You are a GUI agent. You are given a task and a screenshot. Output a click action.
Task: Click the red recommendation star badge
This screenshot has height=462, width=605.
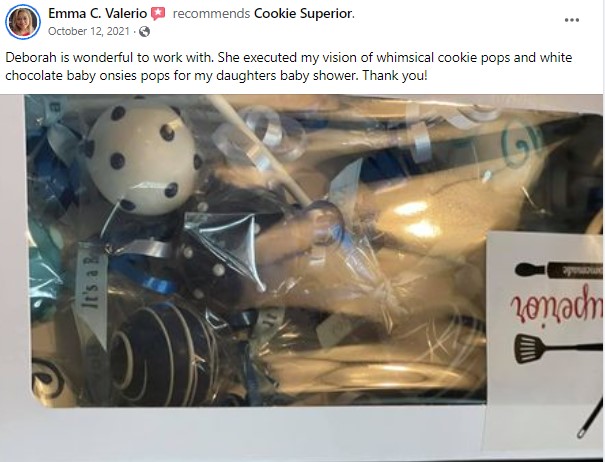click(x=158, y=14)
